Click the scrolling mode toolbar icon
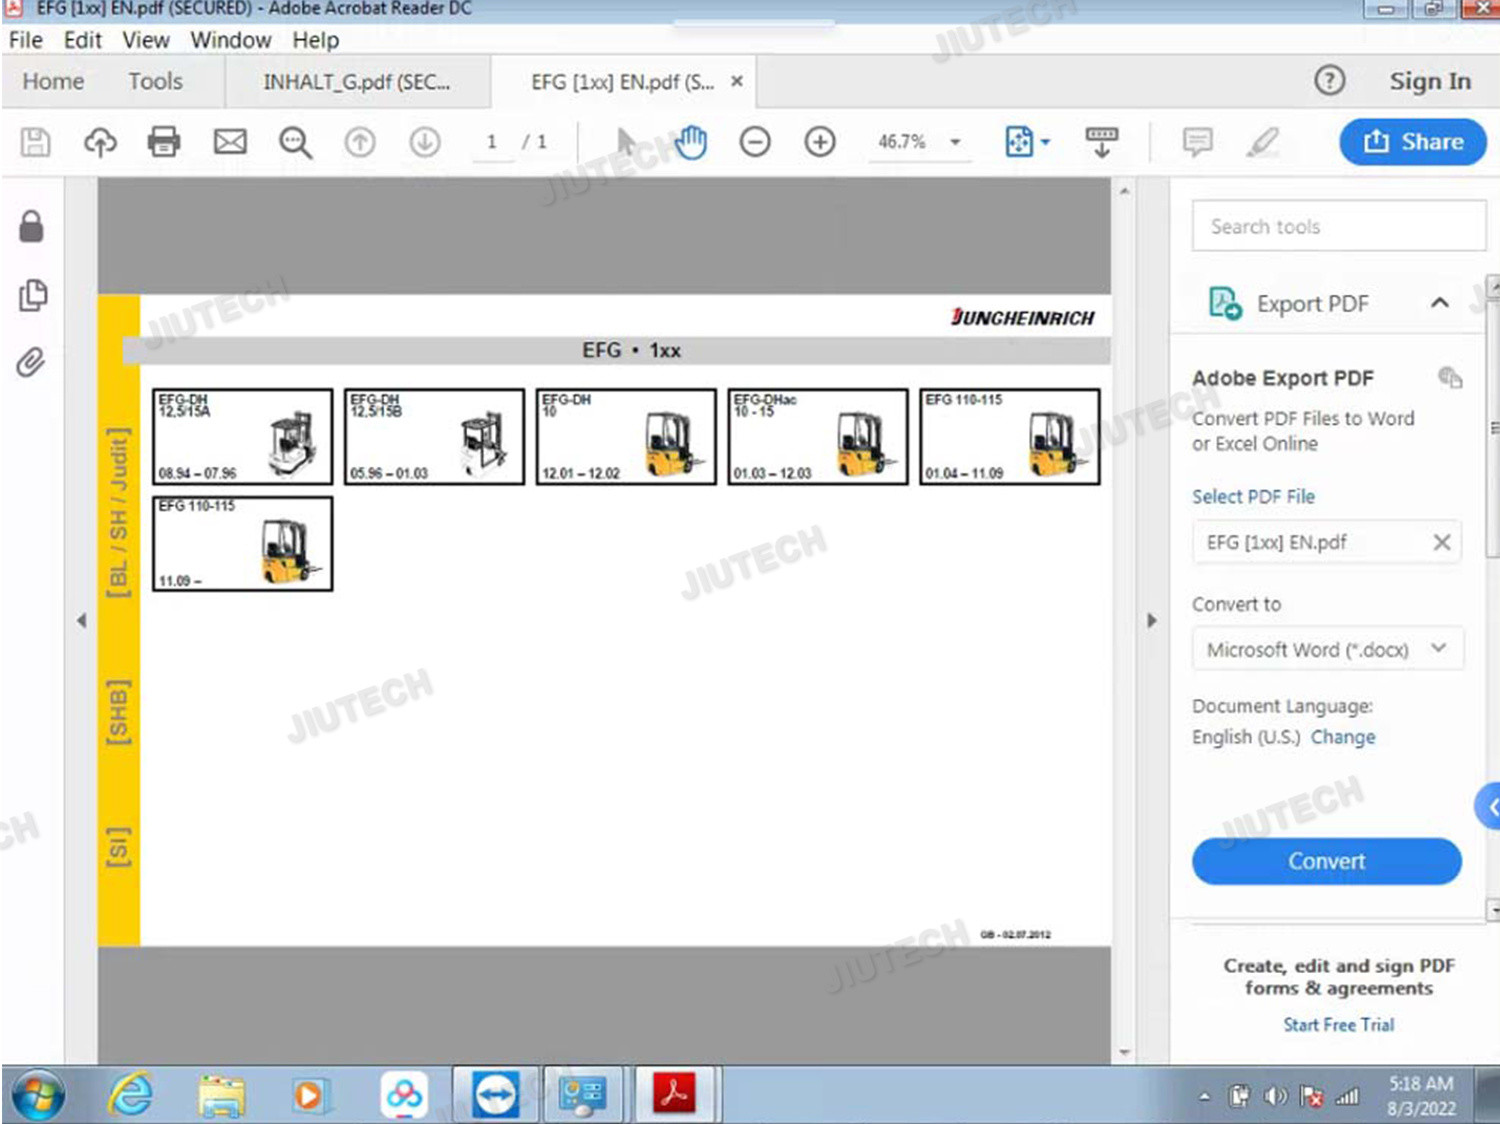The width and height of the screenshot is (1500, 1124). point(1102,142)
